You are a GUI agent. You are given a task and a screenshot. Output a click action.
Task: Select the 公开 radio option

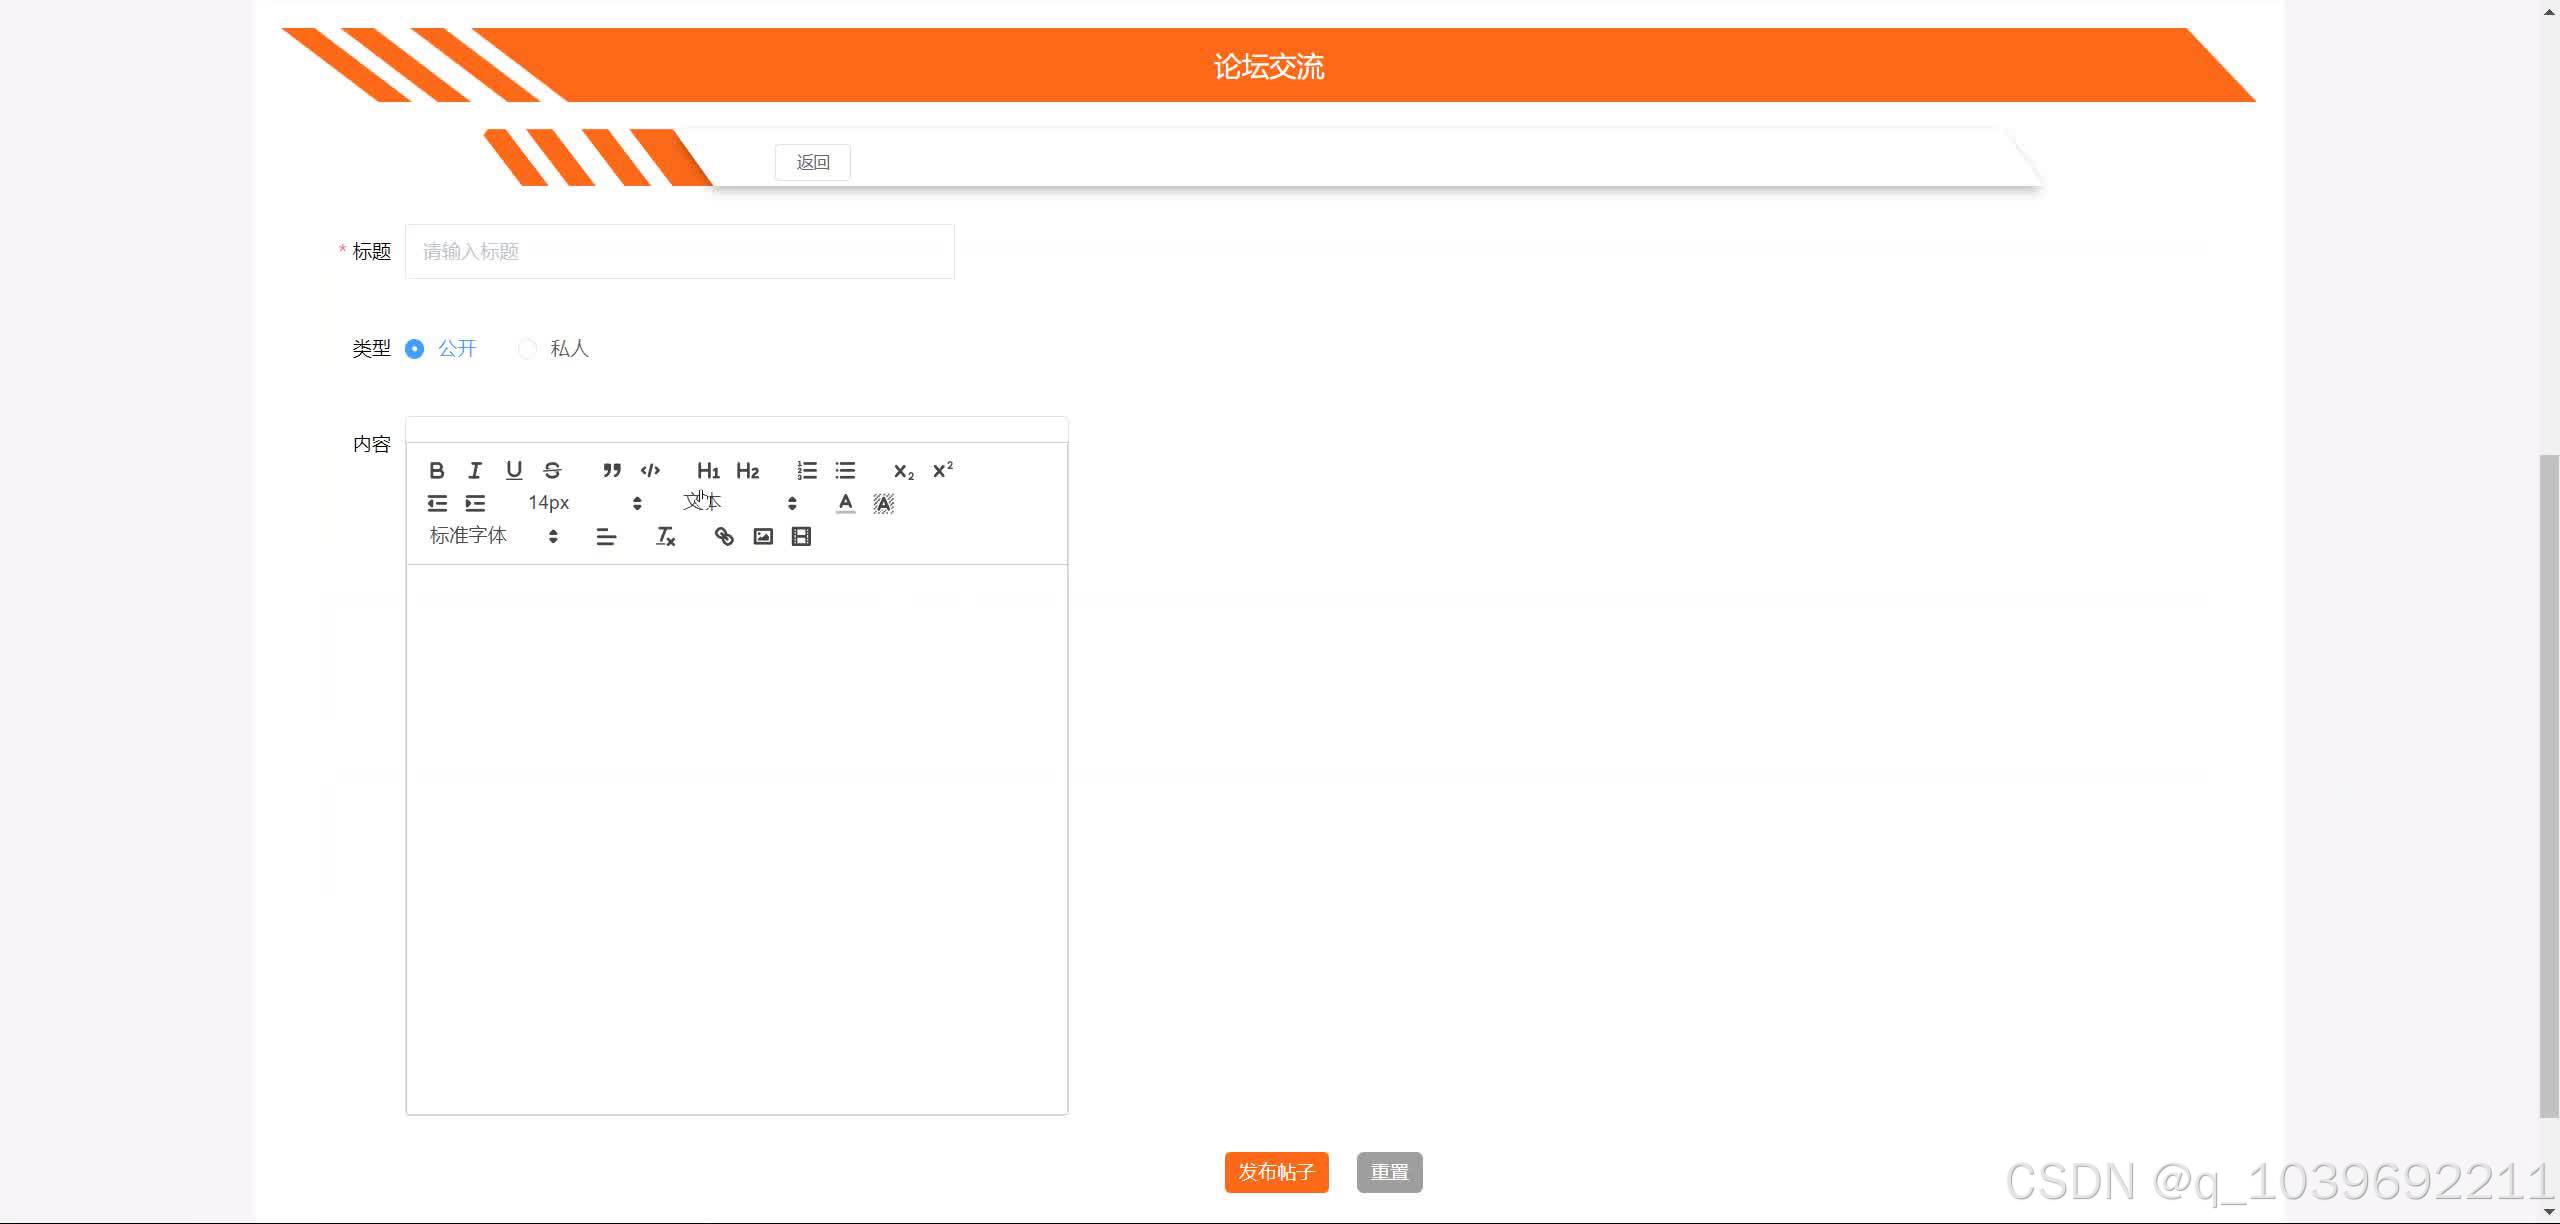click(415, 349)
